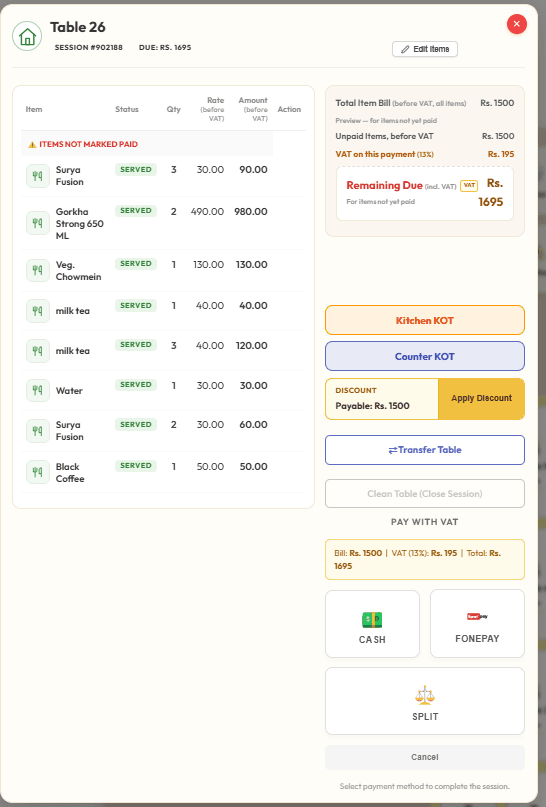Click the Transfer Table button
The width and height of the screenshot is (546, 807).
pyautogui.click(x=425, y=450)
